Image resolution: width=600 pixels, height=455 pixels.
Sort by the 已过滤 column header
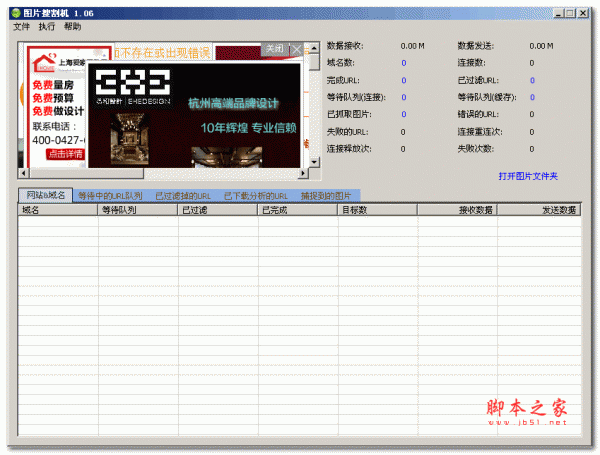pyautogui.click(x=218, y=210)
